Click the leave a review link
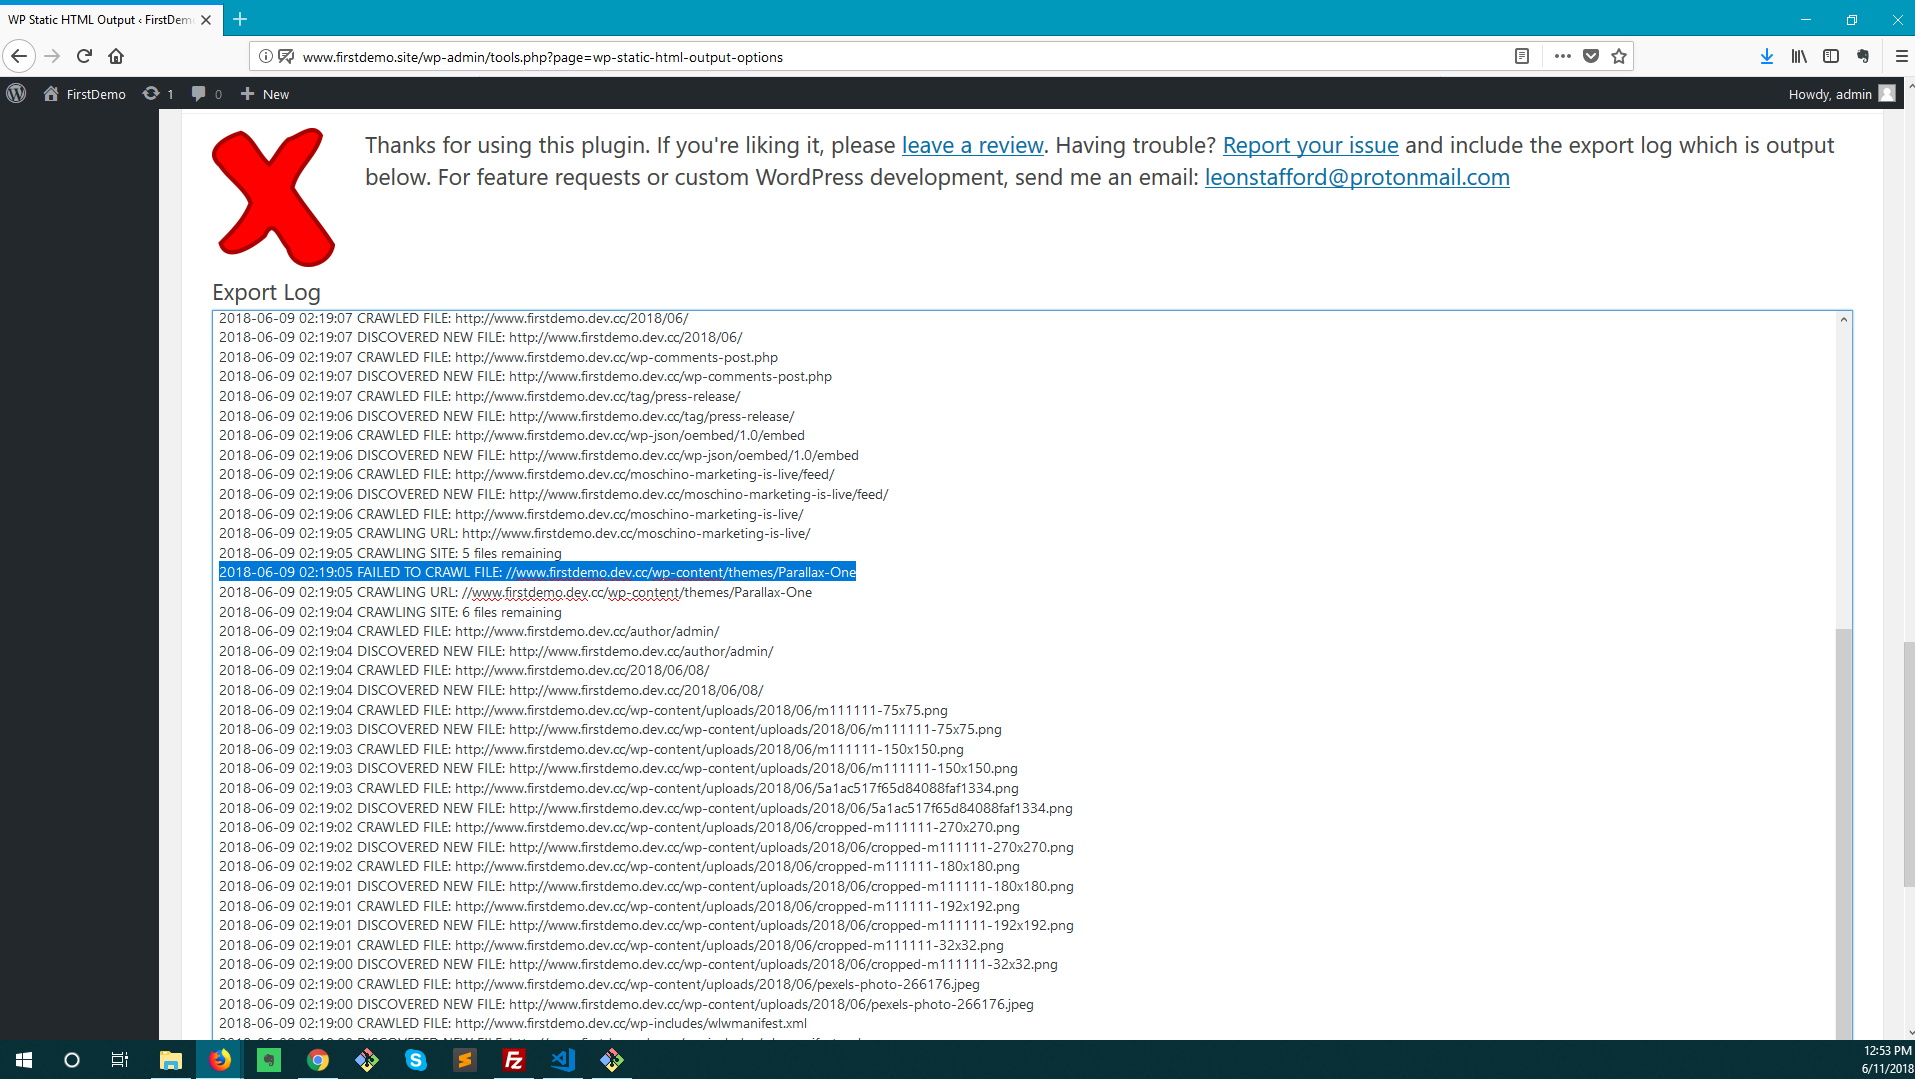 pos(971,145)
